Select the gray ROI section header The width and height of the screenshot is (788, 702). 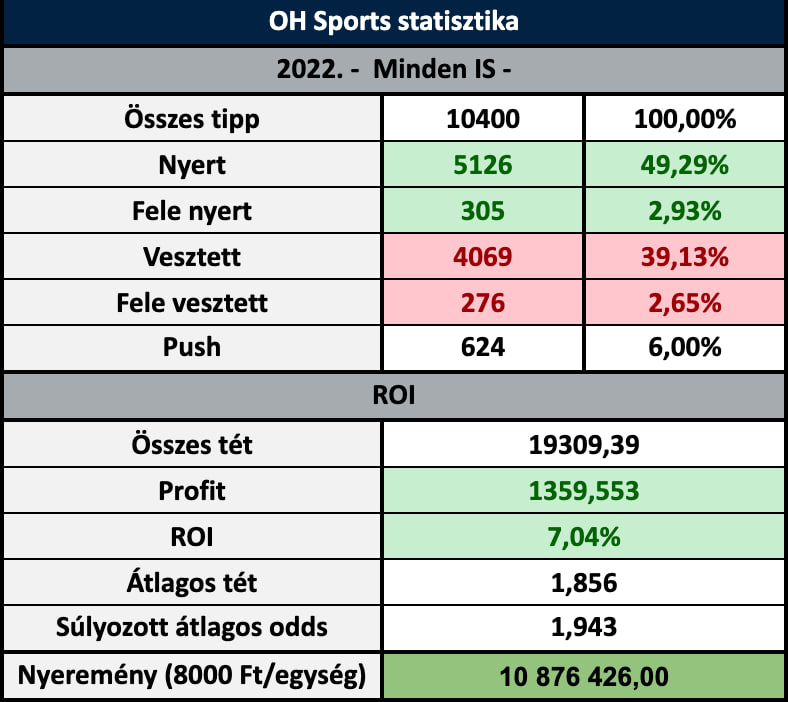[x=394, y=397]
